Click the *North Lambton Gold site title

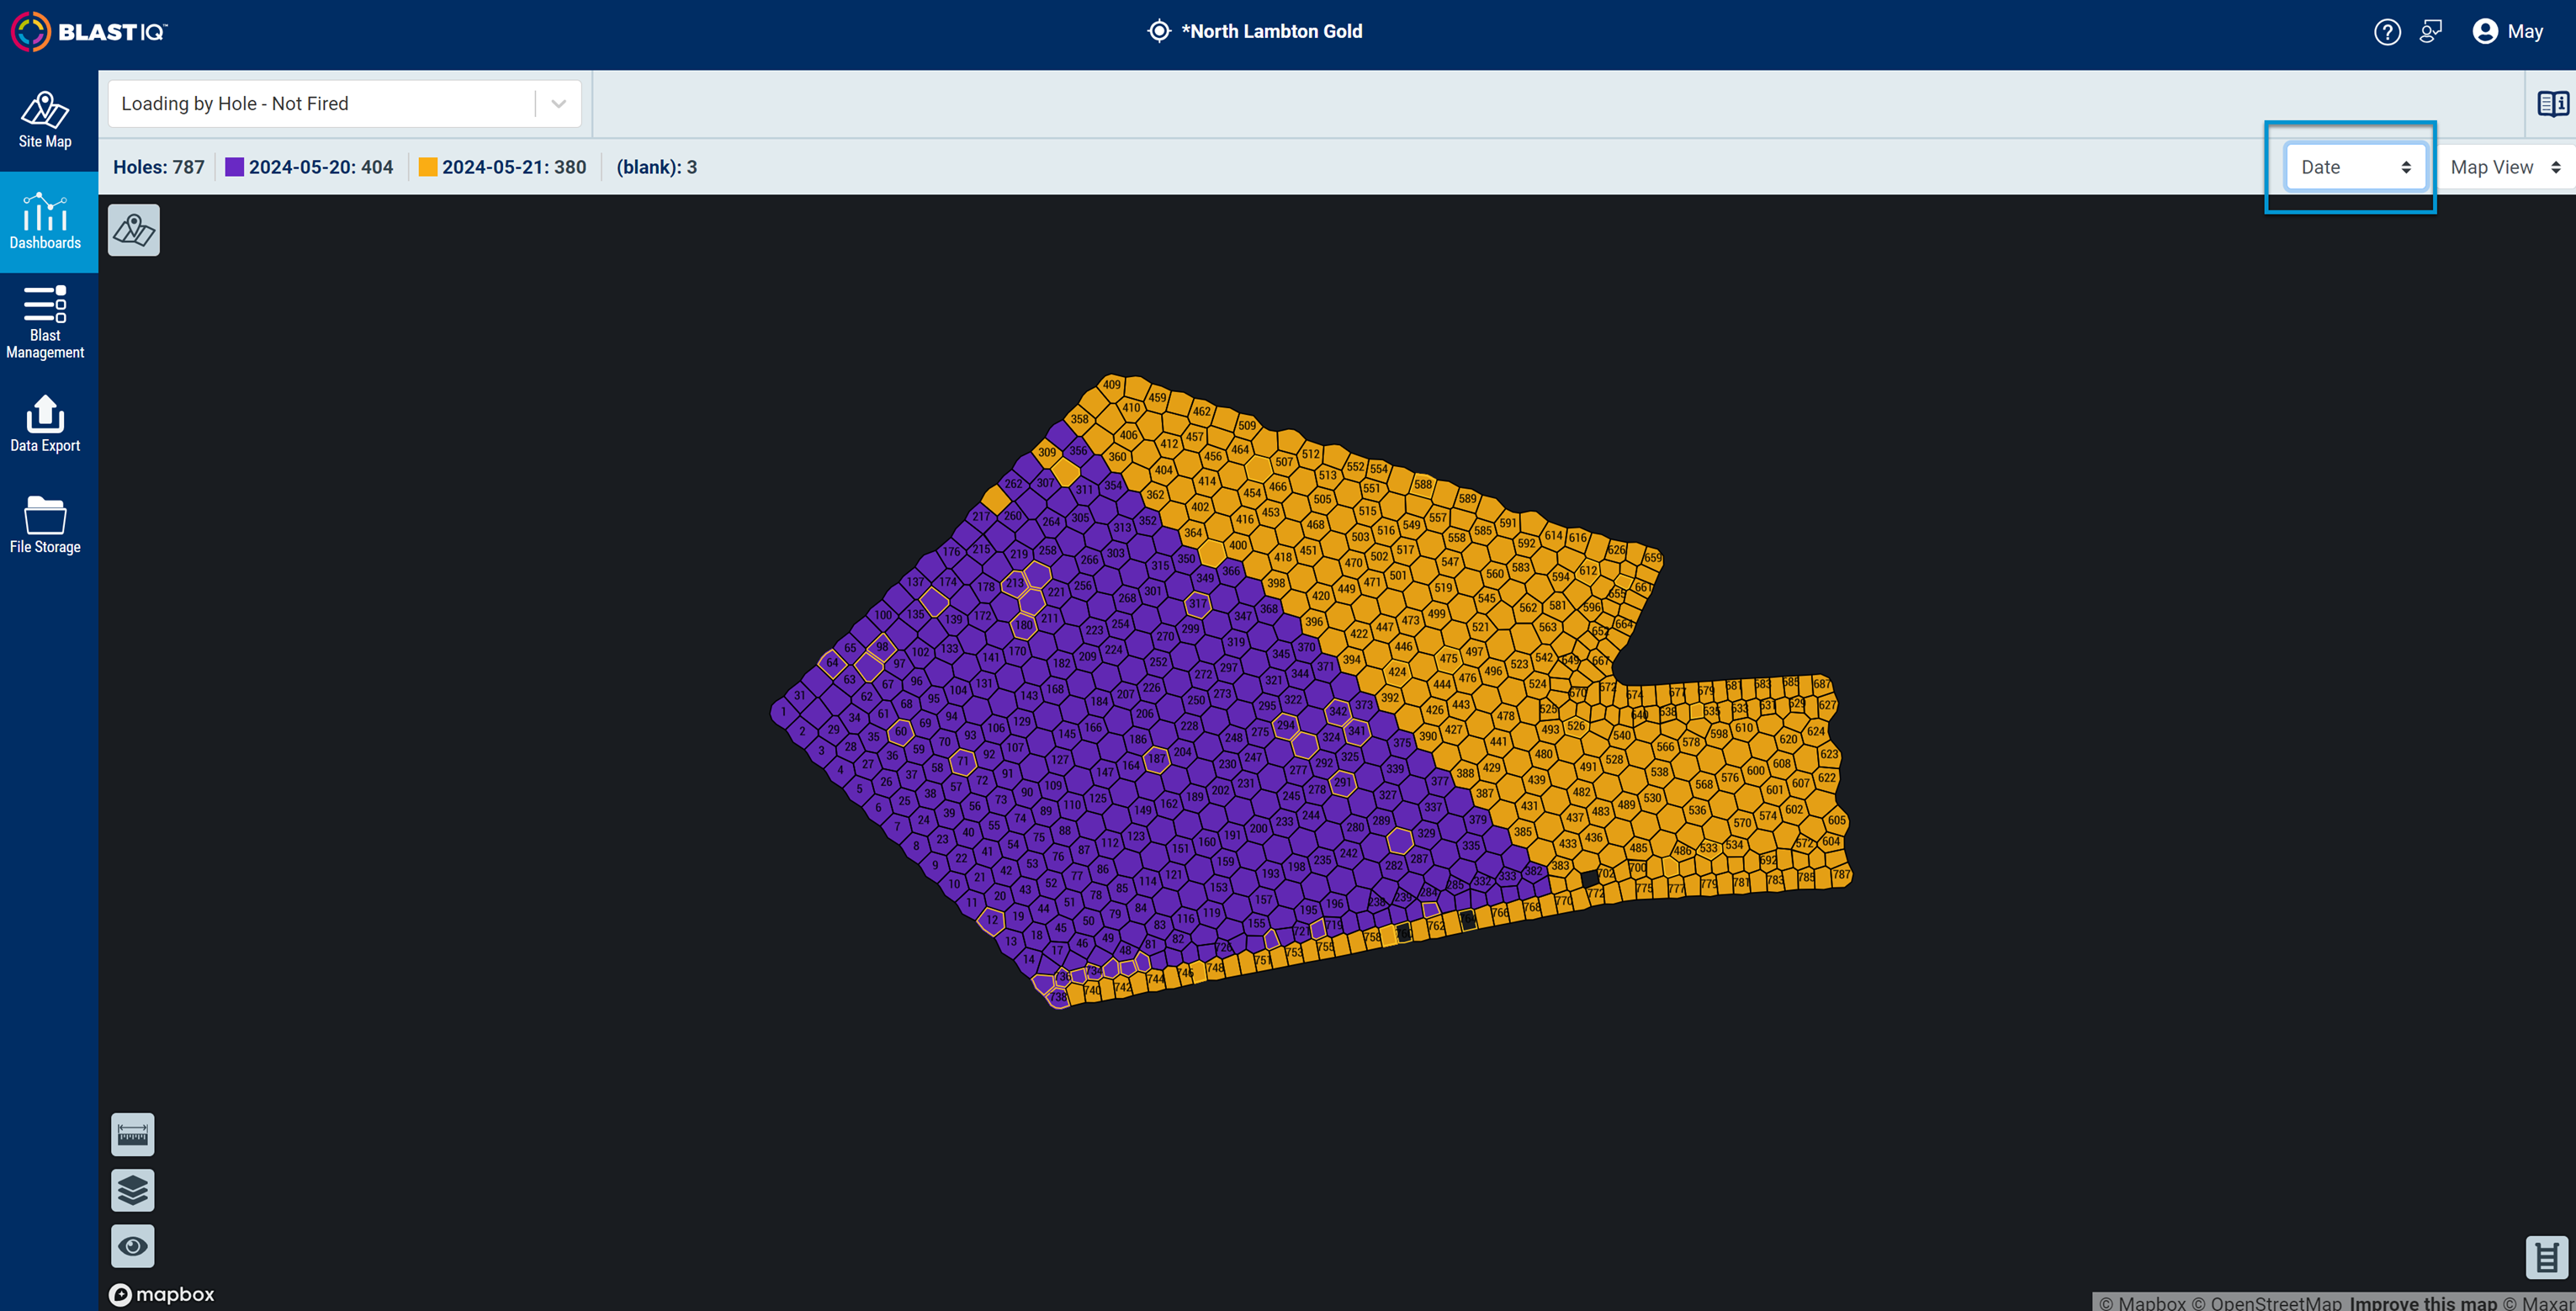[1272, 31]
